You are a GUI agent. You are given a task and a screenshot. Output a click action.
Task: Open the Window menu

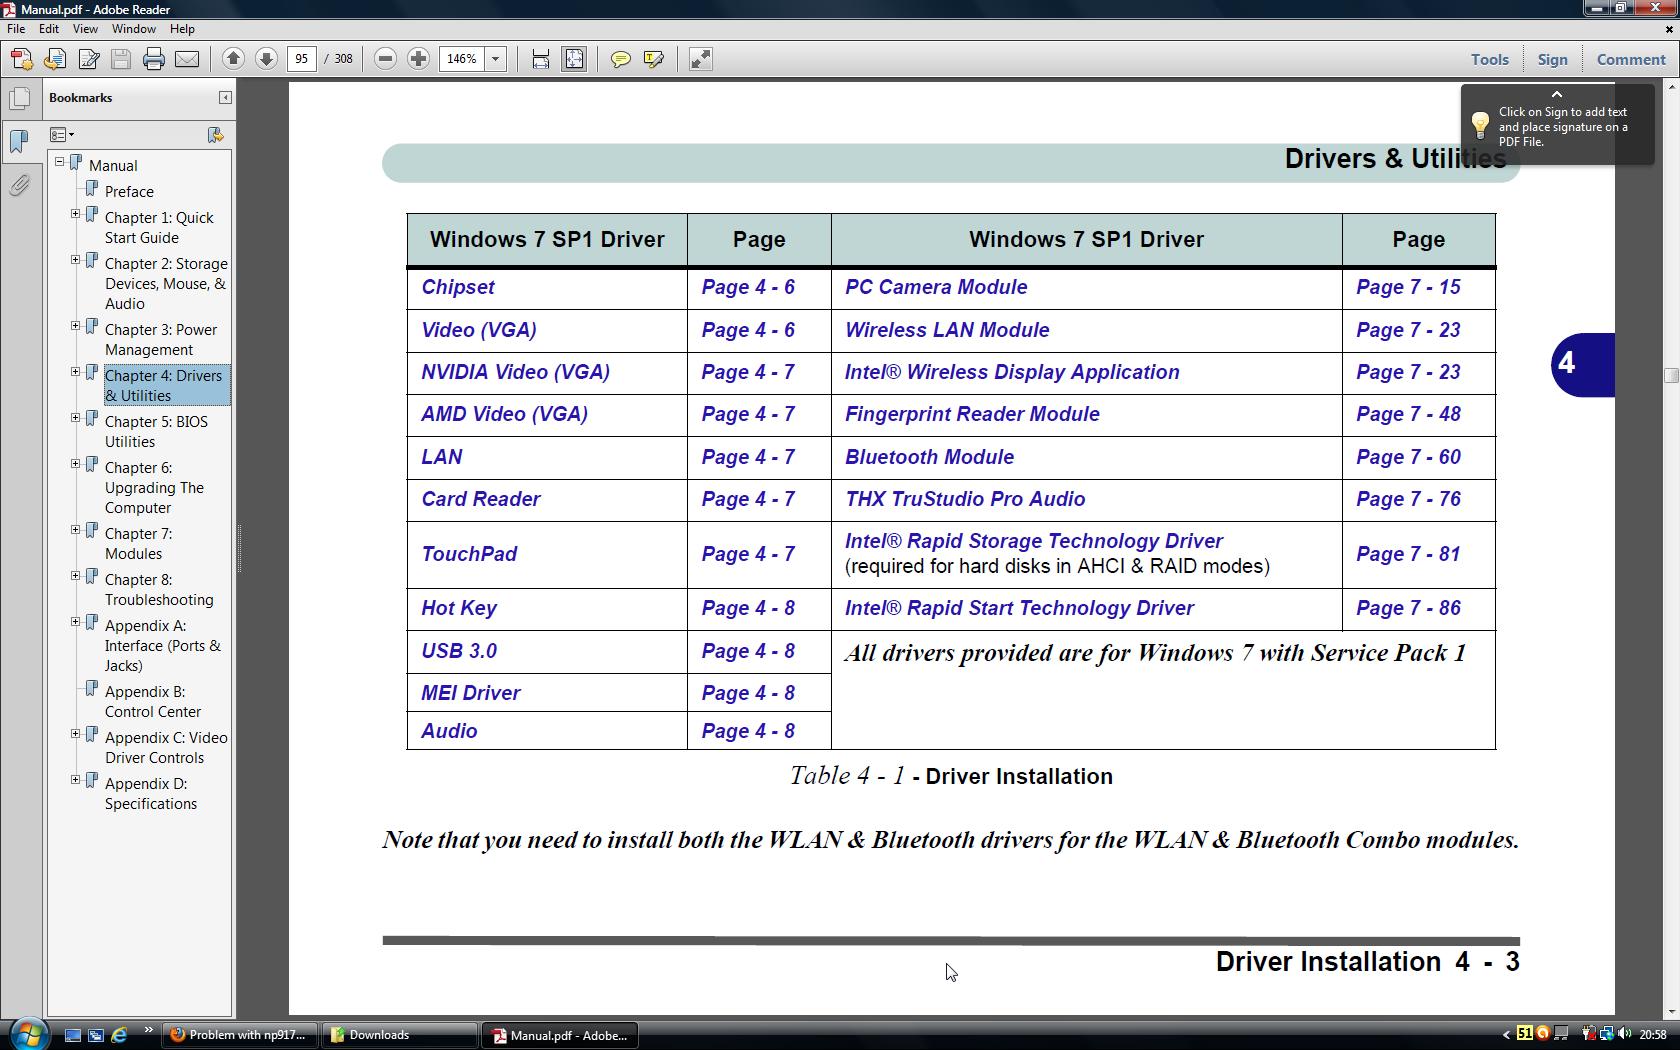pyautogui.click(x=133, y=29)
